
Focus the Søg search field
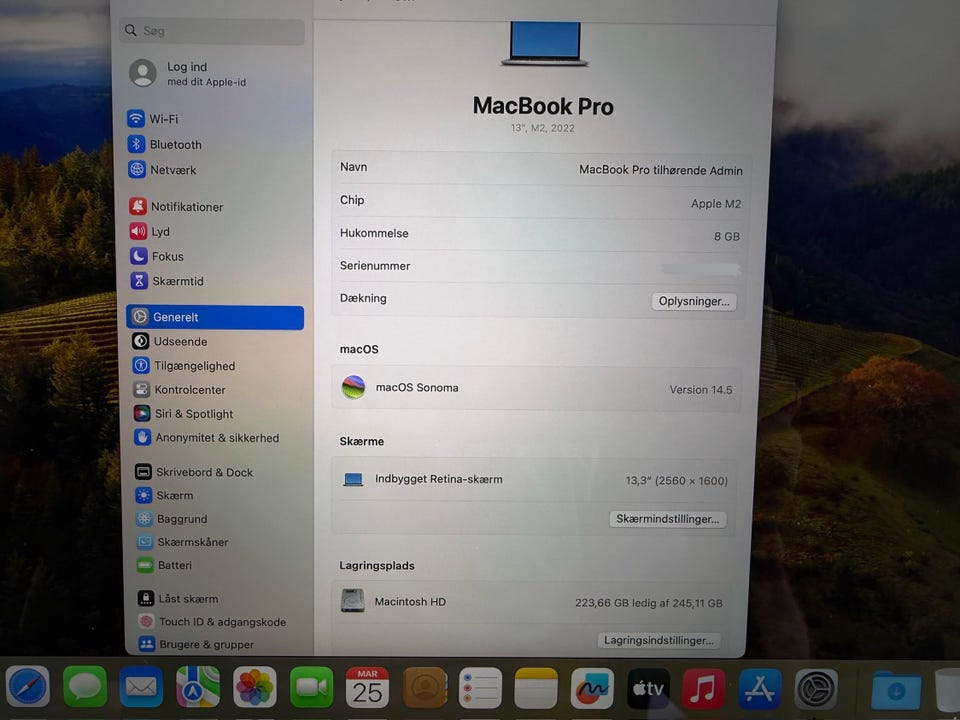coord(212,31)
